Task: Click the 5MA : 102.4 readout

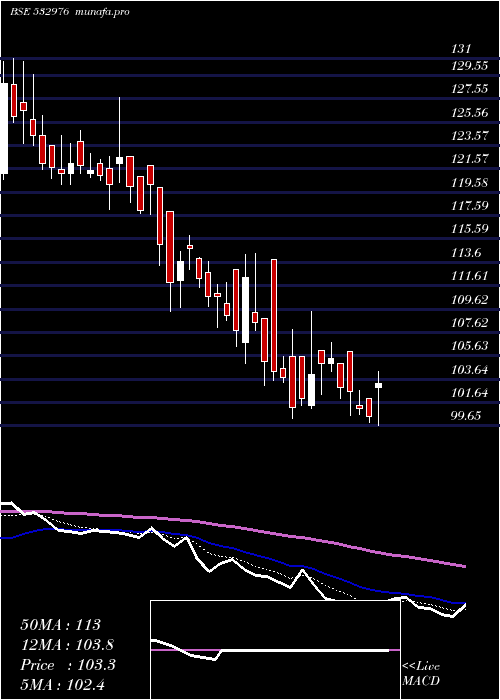Action: [62, 685]
